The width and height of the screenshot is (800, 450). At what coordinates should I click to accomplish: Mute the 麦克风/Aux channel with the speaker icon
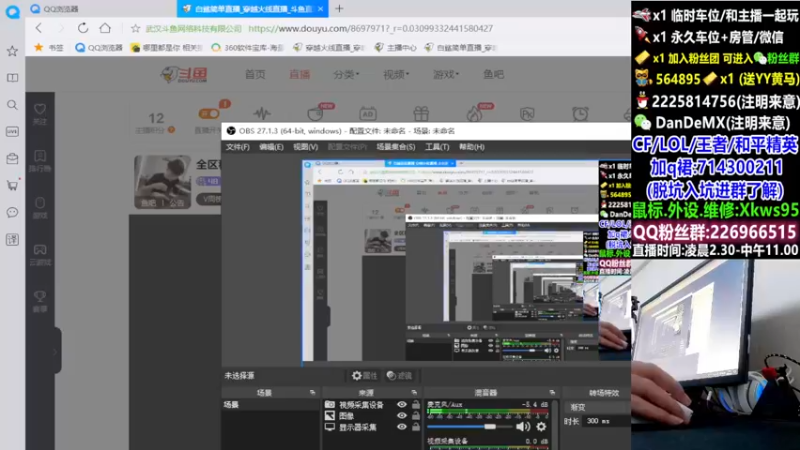(x=523, y=427)
